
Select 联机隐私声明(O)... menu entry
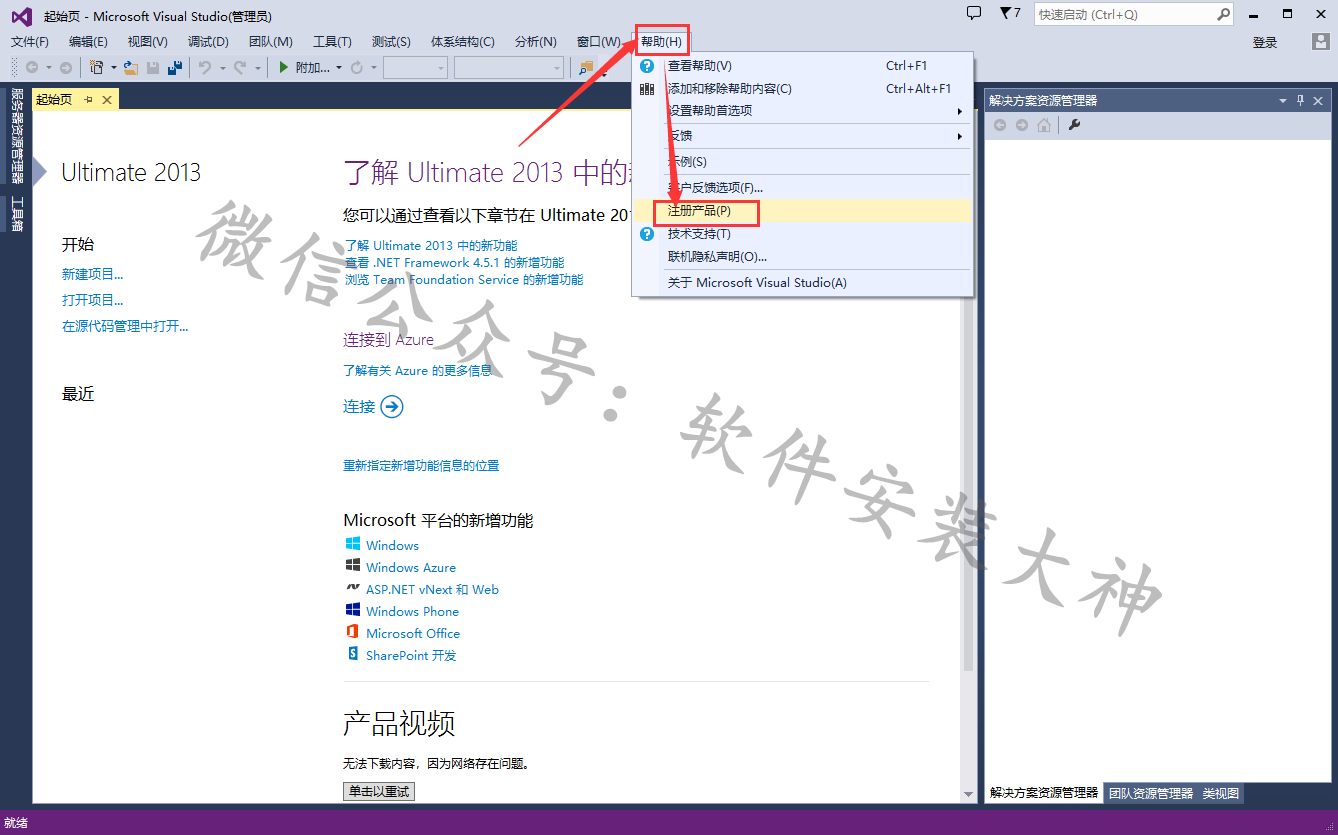click(802, 257)
